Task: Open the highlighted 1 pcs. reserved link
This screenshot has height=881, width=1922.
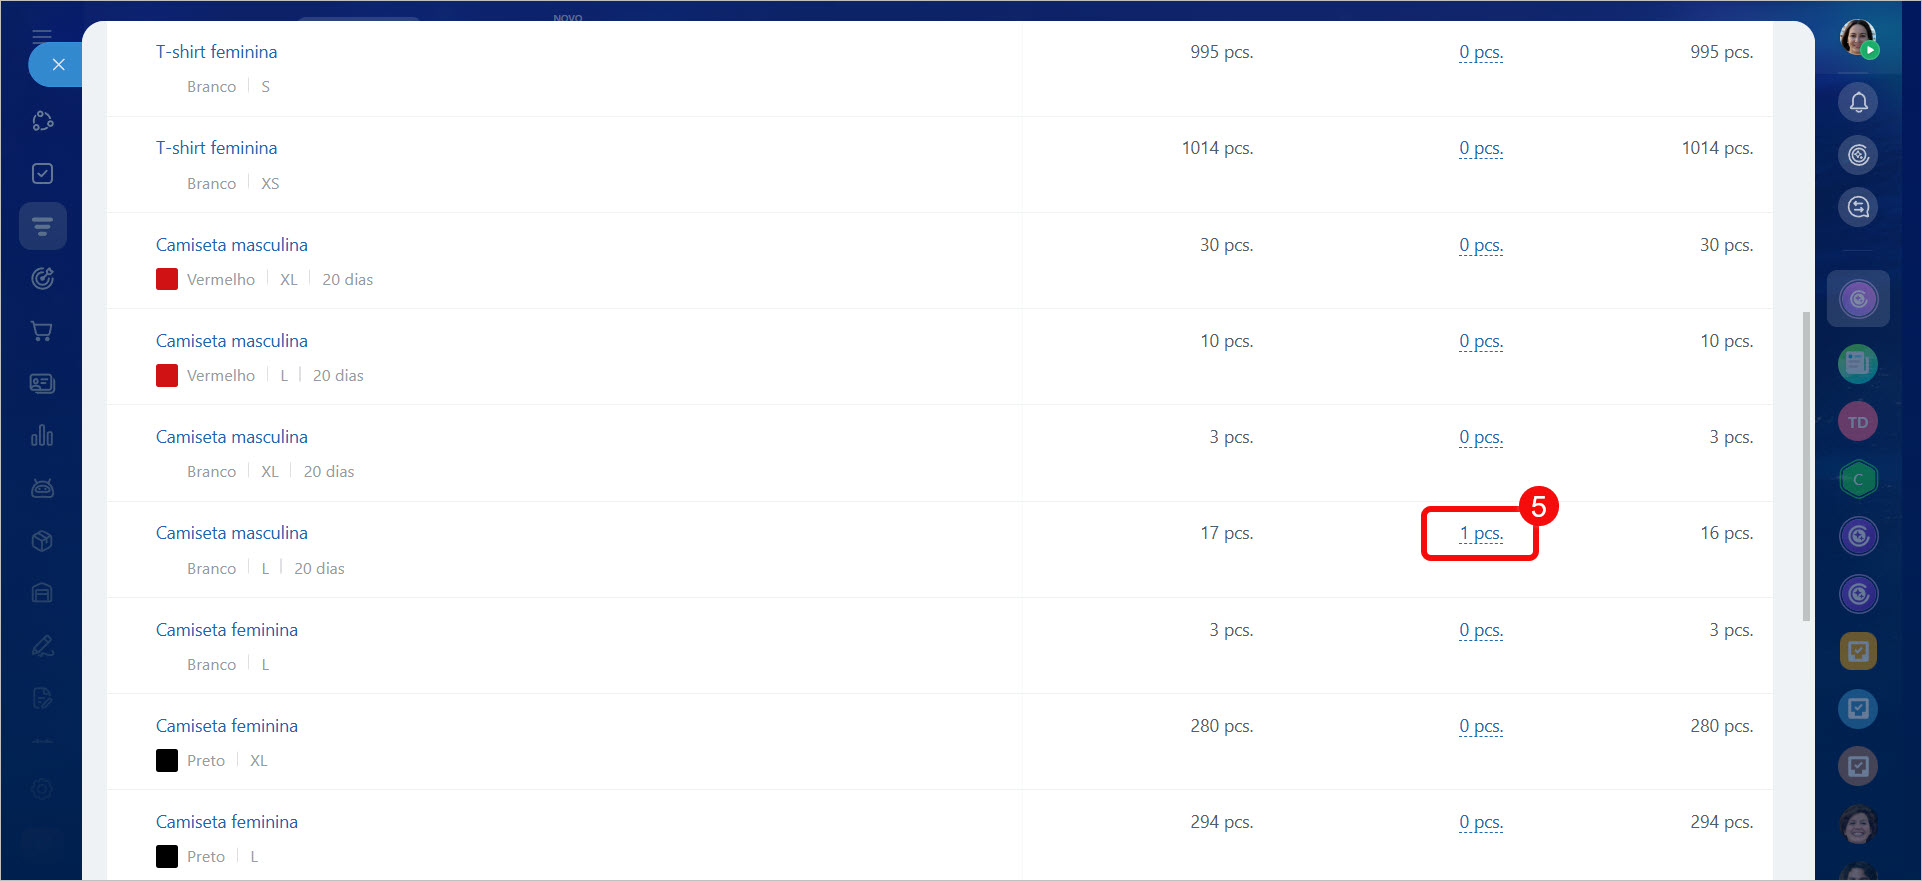Action: pyautogui.click(x=1481, y=534)
